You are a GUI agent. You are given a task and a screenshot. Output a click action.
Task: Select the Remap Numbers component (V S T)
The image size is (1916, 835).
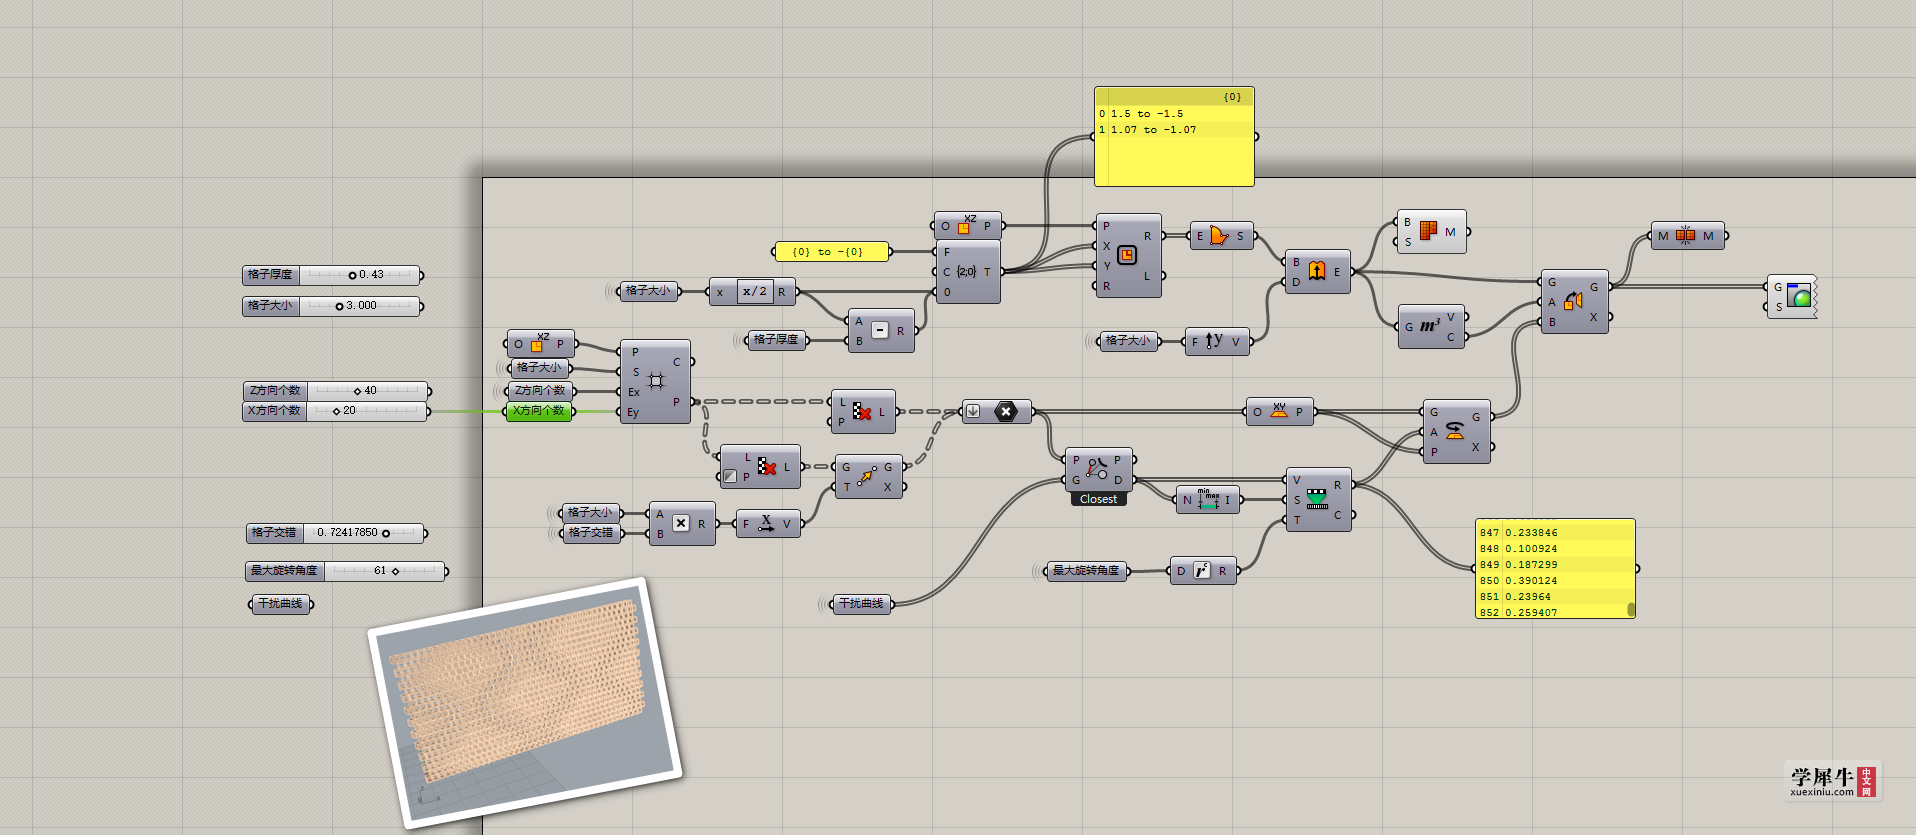pos(1318,499)
